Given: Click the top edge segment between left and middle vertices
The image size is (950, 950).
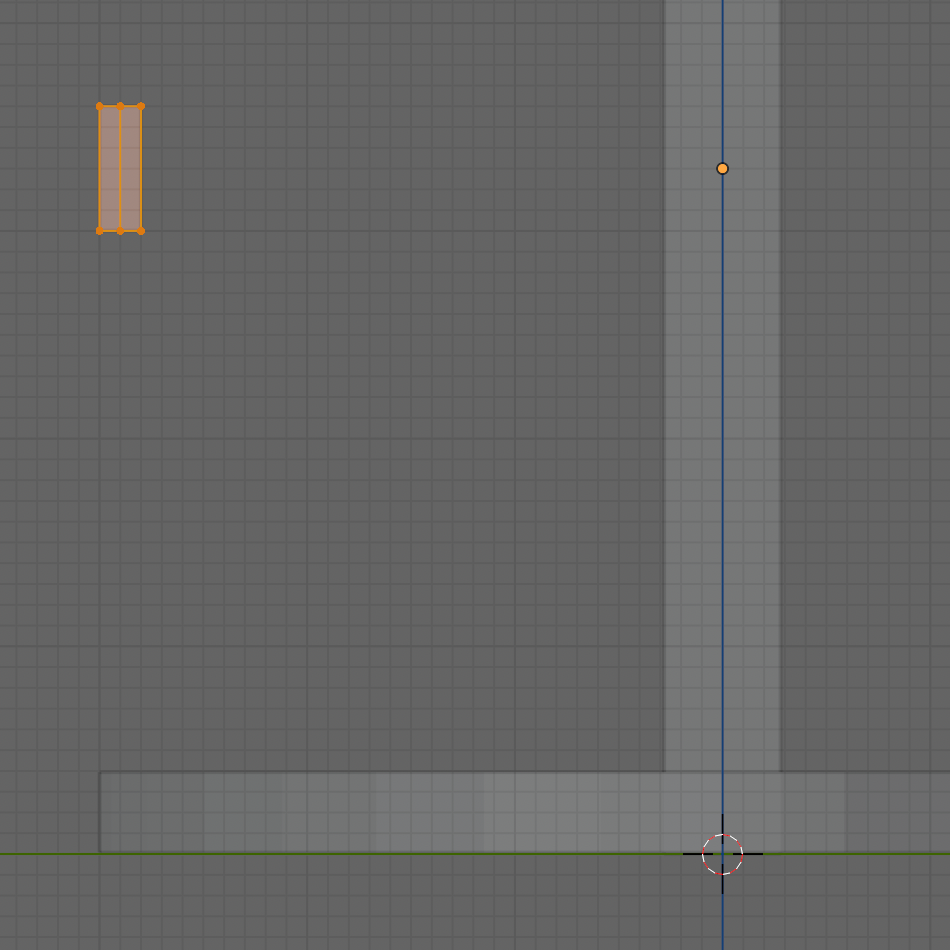Looking at the screenshot, I should pyautogui.click(x=110, y=106).
